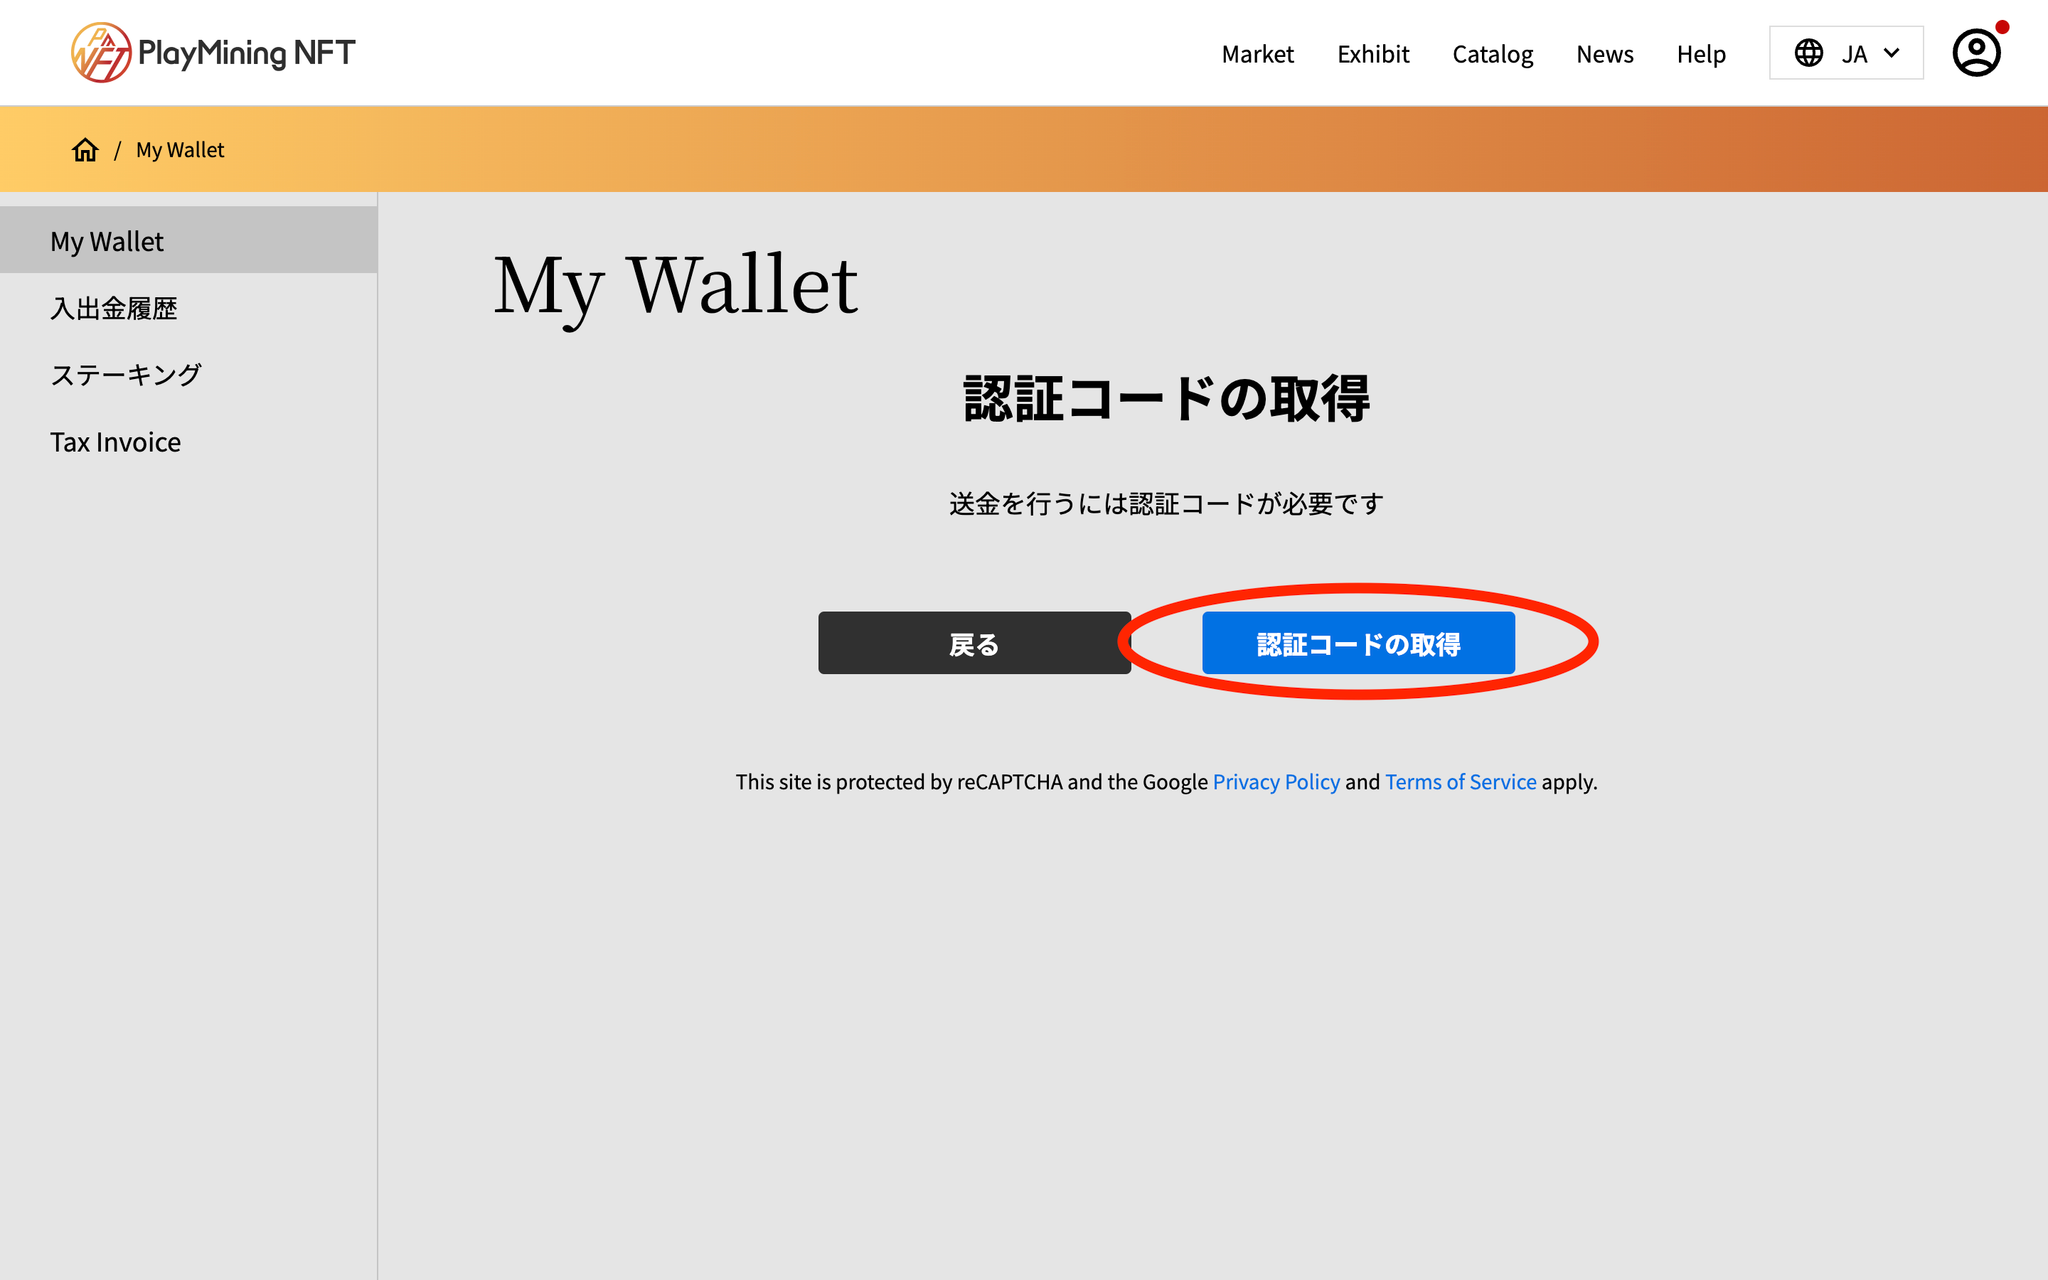This screenshot has height=1280, width=2048.
Task: Go to the Catalog page
Action: pos(1492,54)
